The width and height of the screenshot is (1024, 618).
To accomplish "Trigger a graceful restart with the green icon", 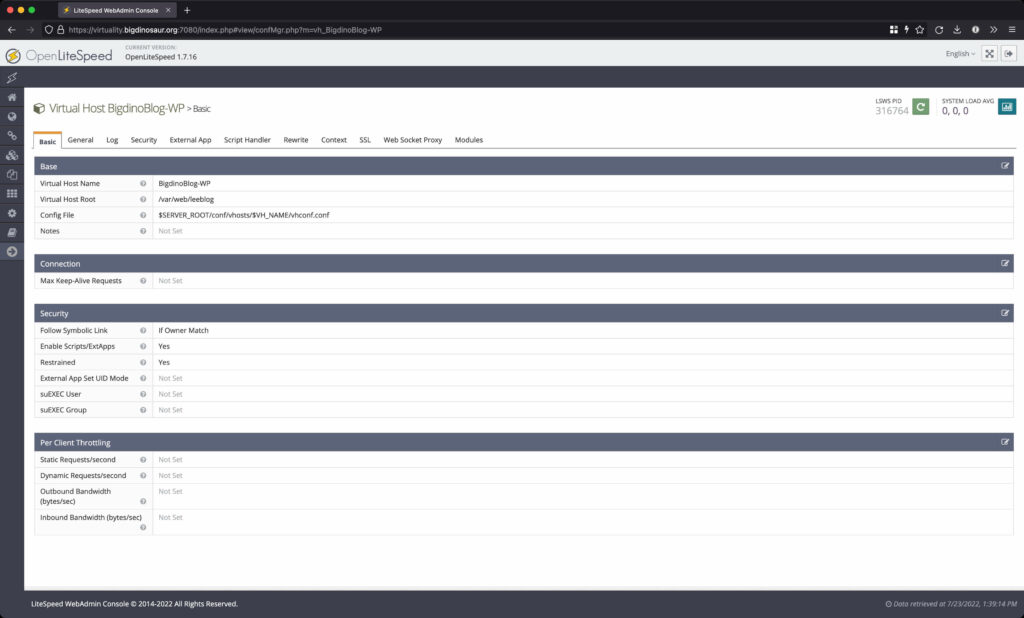I will (920, 106).
